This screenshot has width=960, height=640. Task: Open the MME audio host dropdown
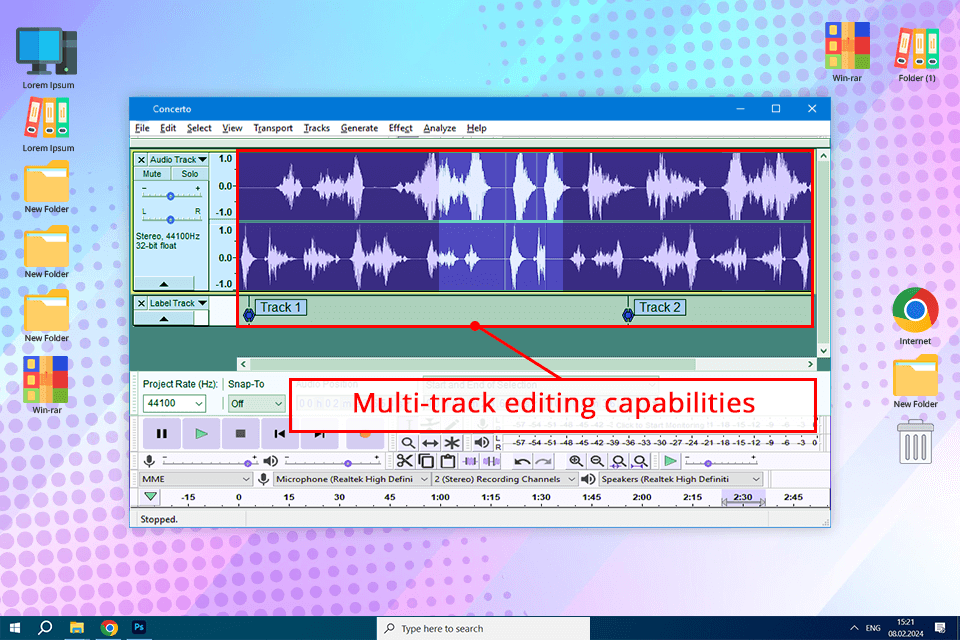[195, 479]
